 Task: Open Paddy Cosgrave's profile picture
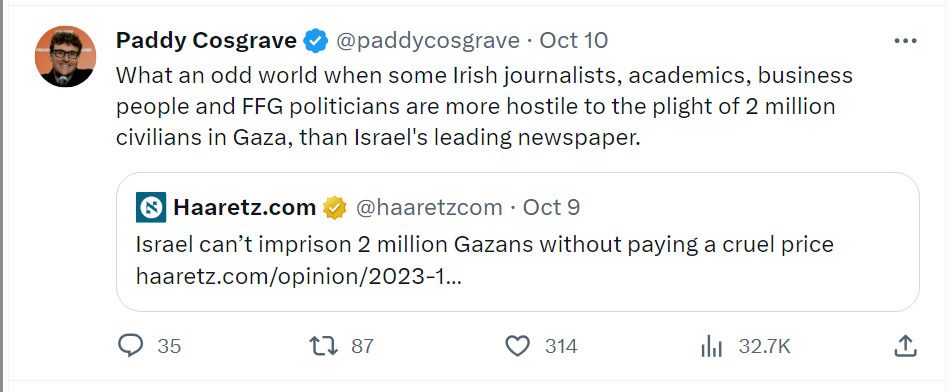pyautogui.click(x=66, y=56)
